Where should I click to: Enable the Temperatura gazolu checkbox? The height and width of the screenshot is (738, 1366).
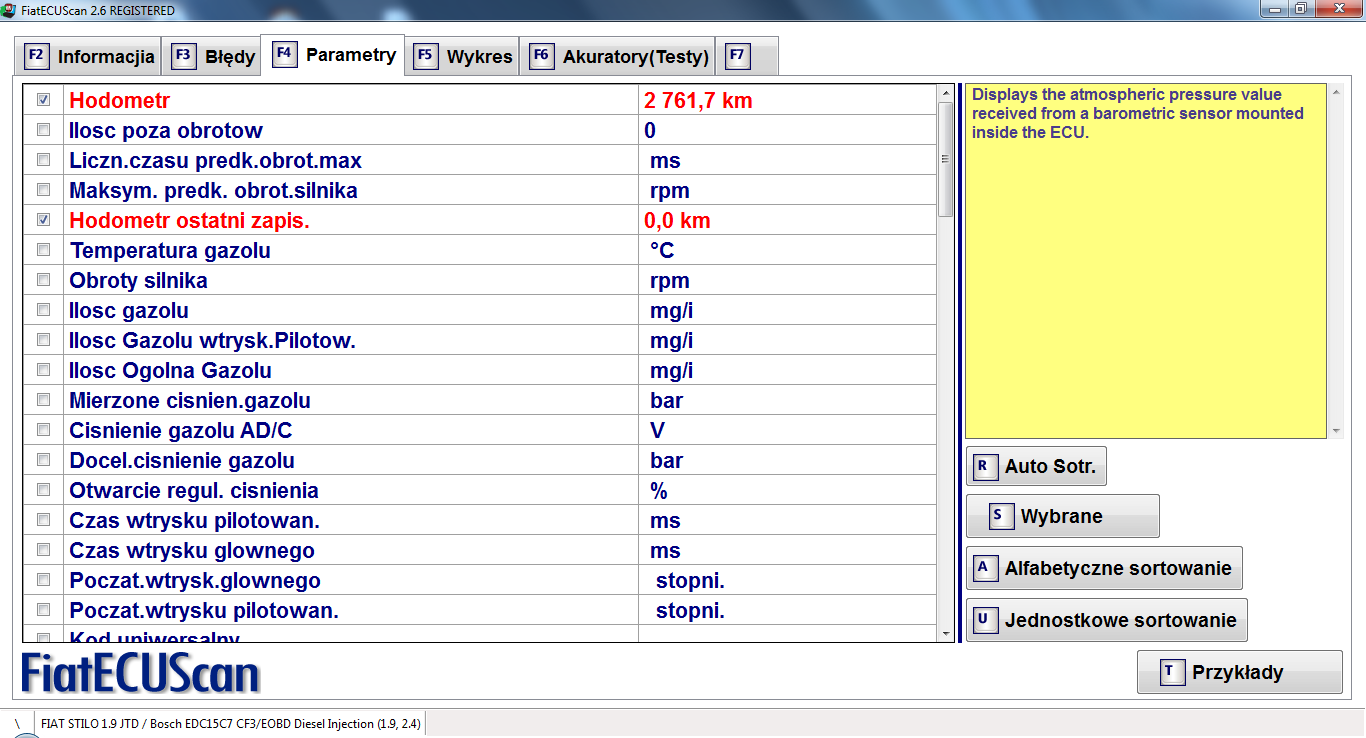43,250
